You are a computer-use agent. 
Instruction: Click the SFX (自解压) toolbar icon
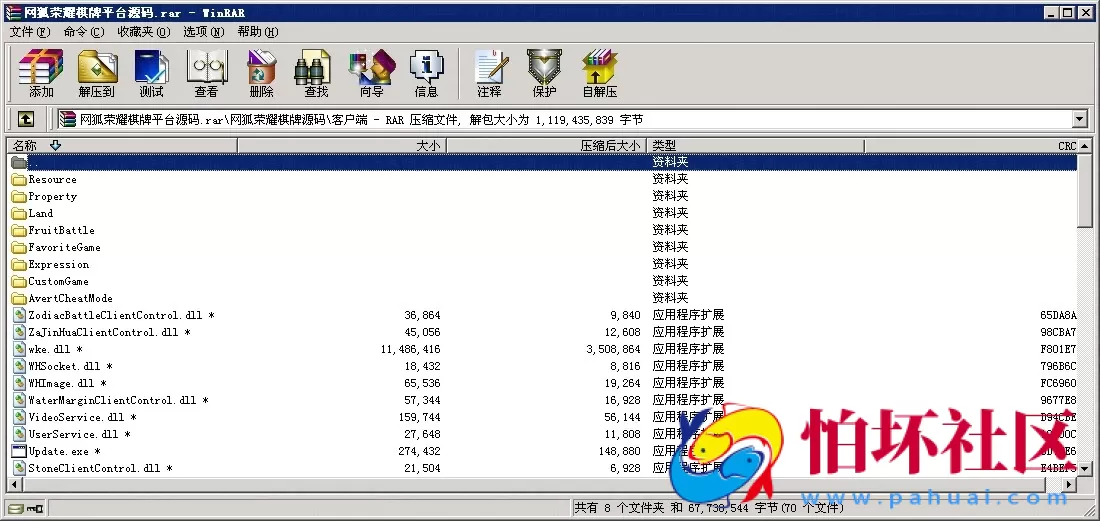pos(600,73)
